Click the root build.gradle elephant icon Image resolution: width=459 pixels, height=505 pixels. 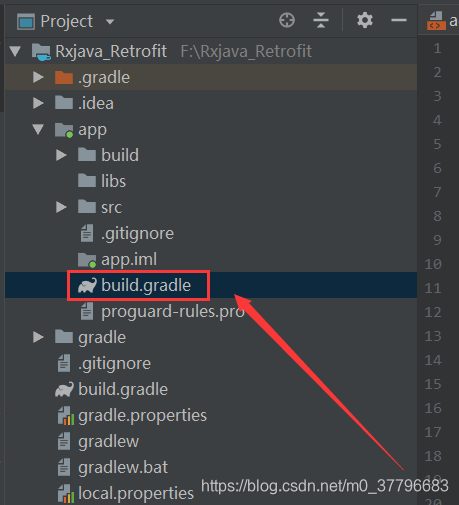click(64, 389)
